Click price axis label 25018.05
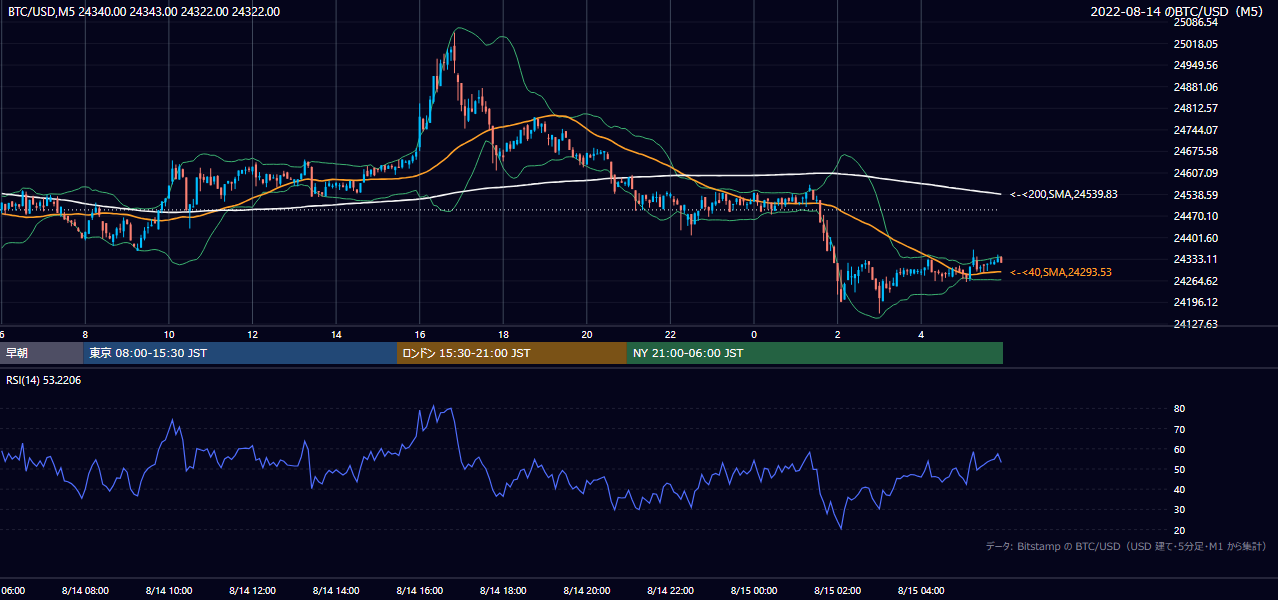The width and height of the screenshot is (1278, 600). [1196, 44]
